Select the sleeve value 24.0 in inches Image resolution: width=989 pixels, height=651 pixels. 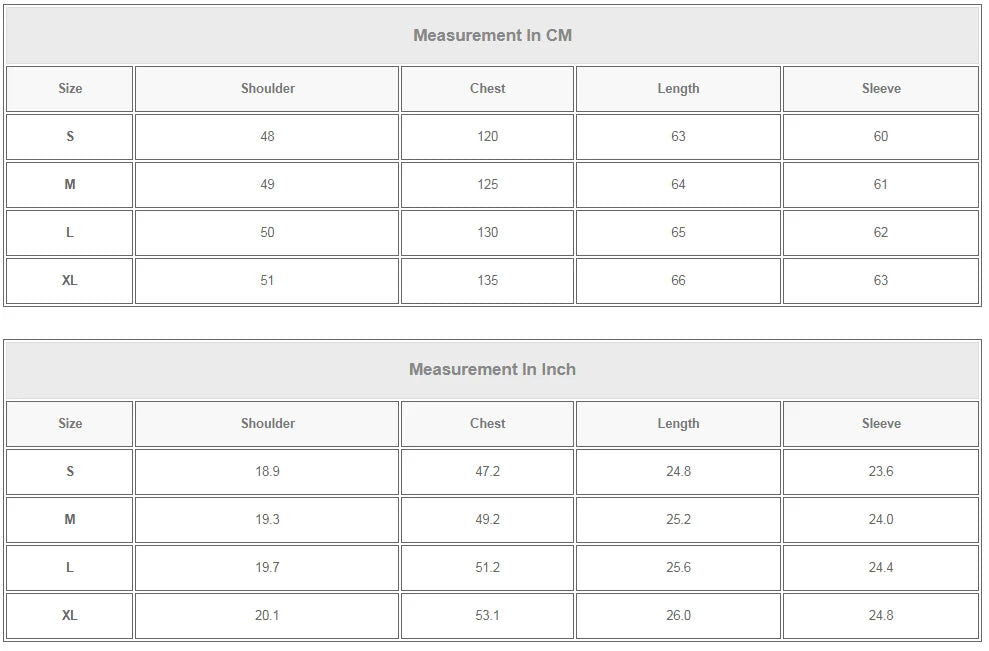880,519
